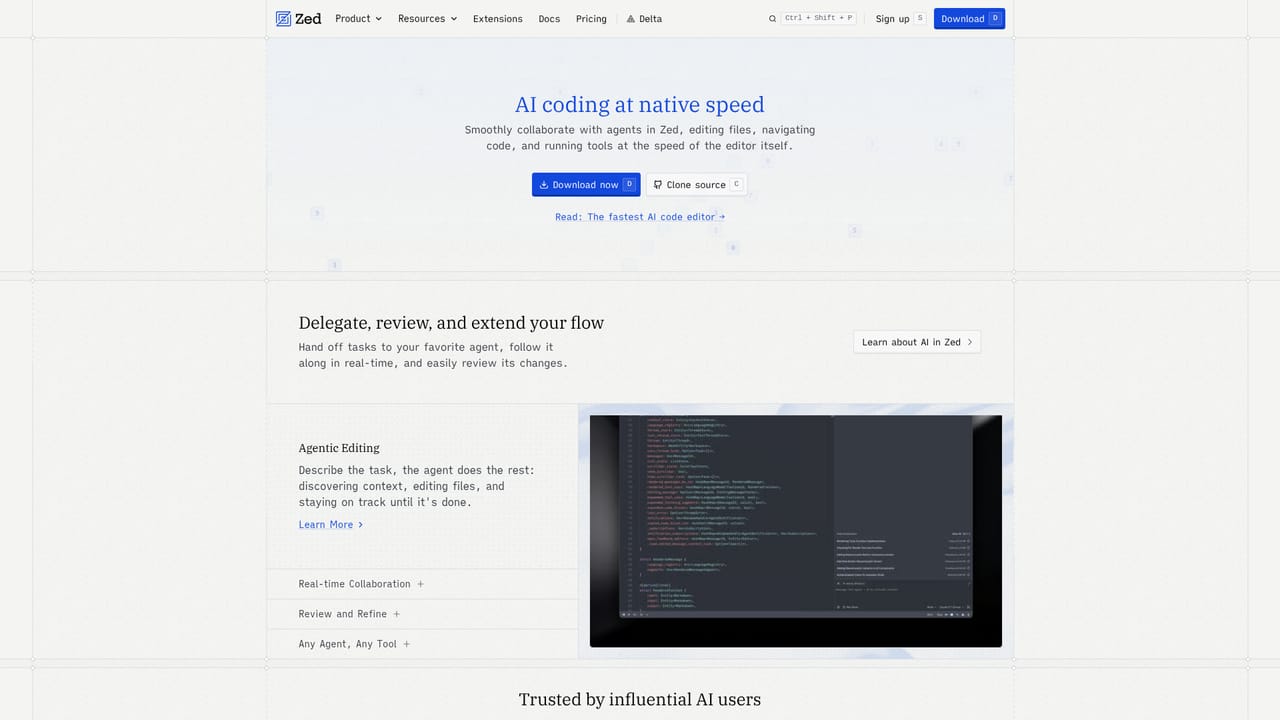Click the Sign up button
Image resolution: width=1280 pixels, height=720 pixels.
click(900, 18)
